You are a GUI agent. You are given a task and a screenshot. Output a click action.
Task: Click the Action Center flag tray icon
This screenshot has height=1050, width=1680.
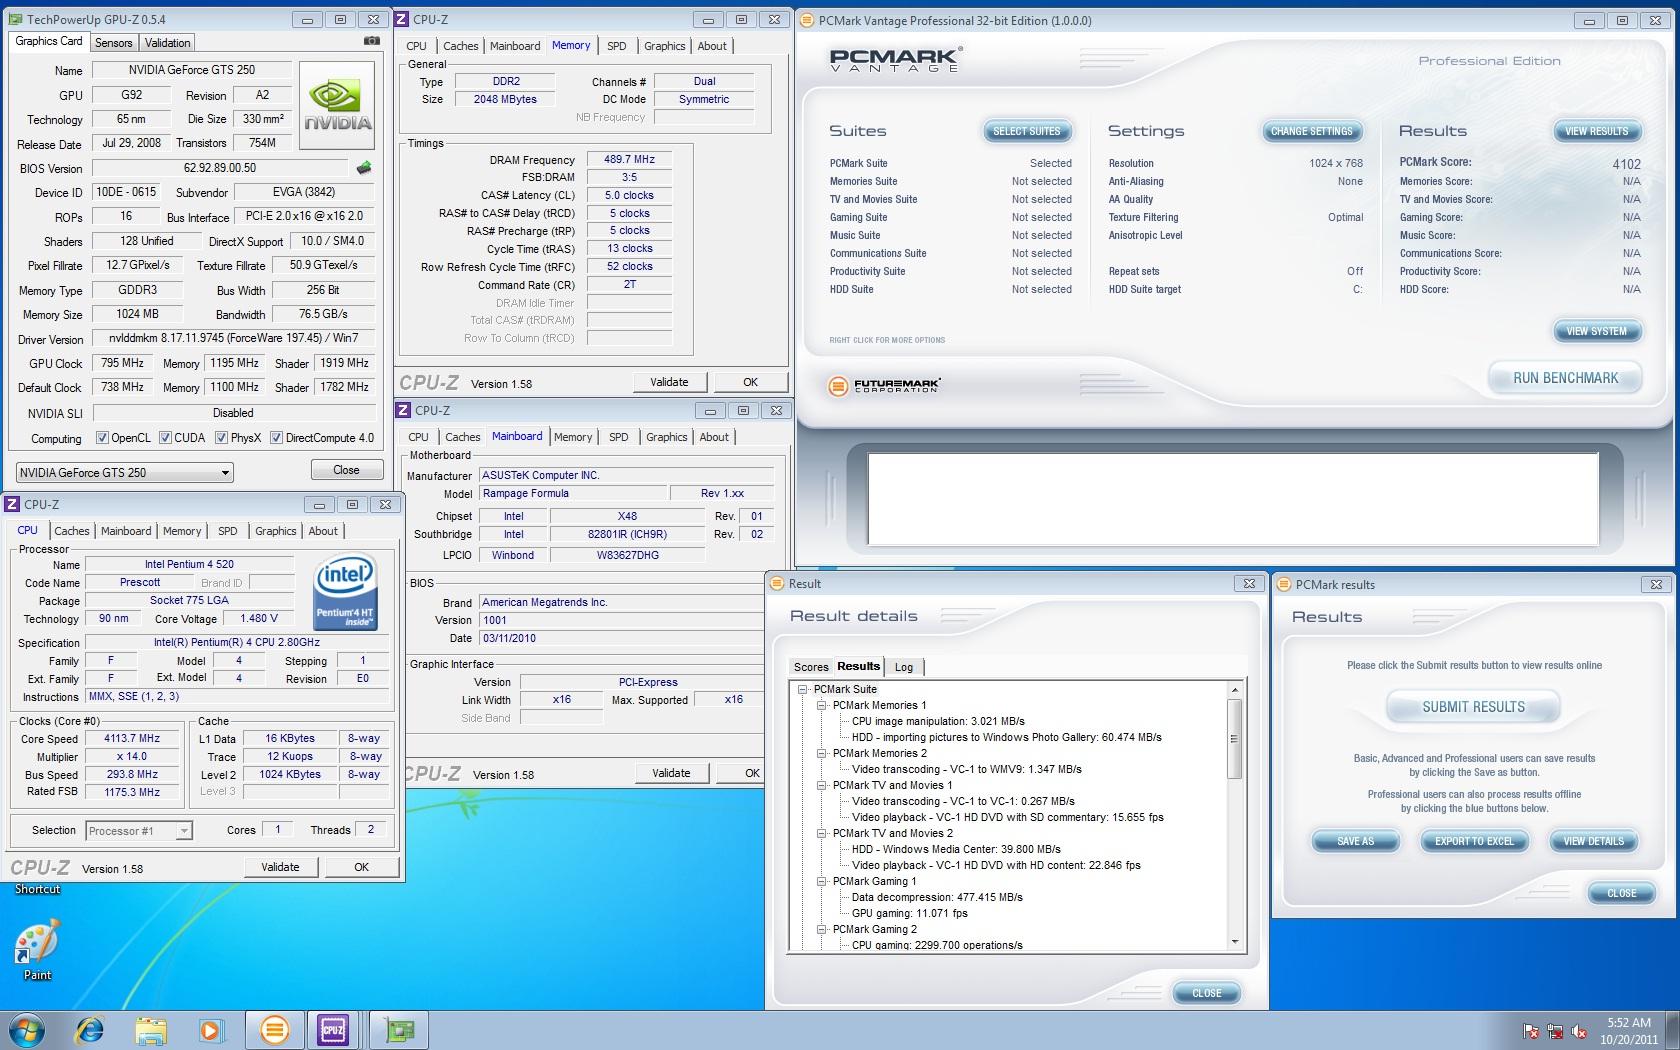[1530, 1031]
